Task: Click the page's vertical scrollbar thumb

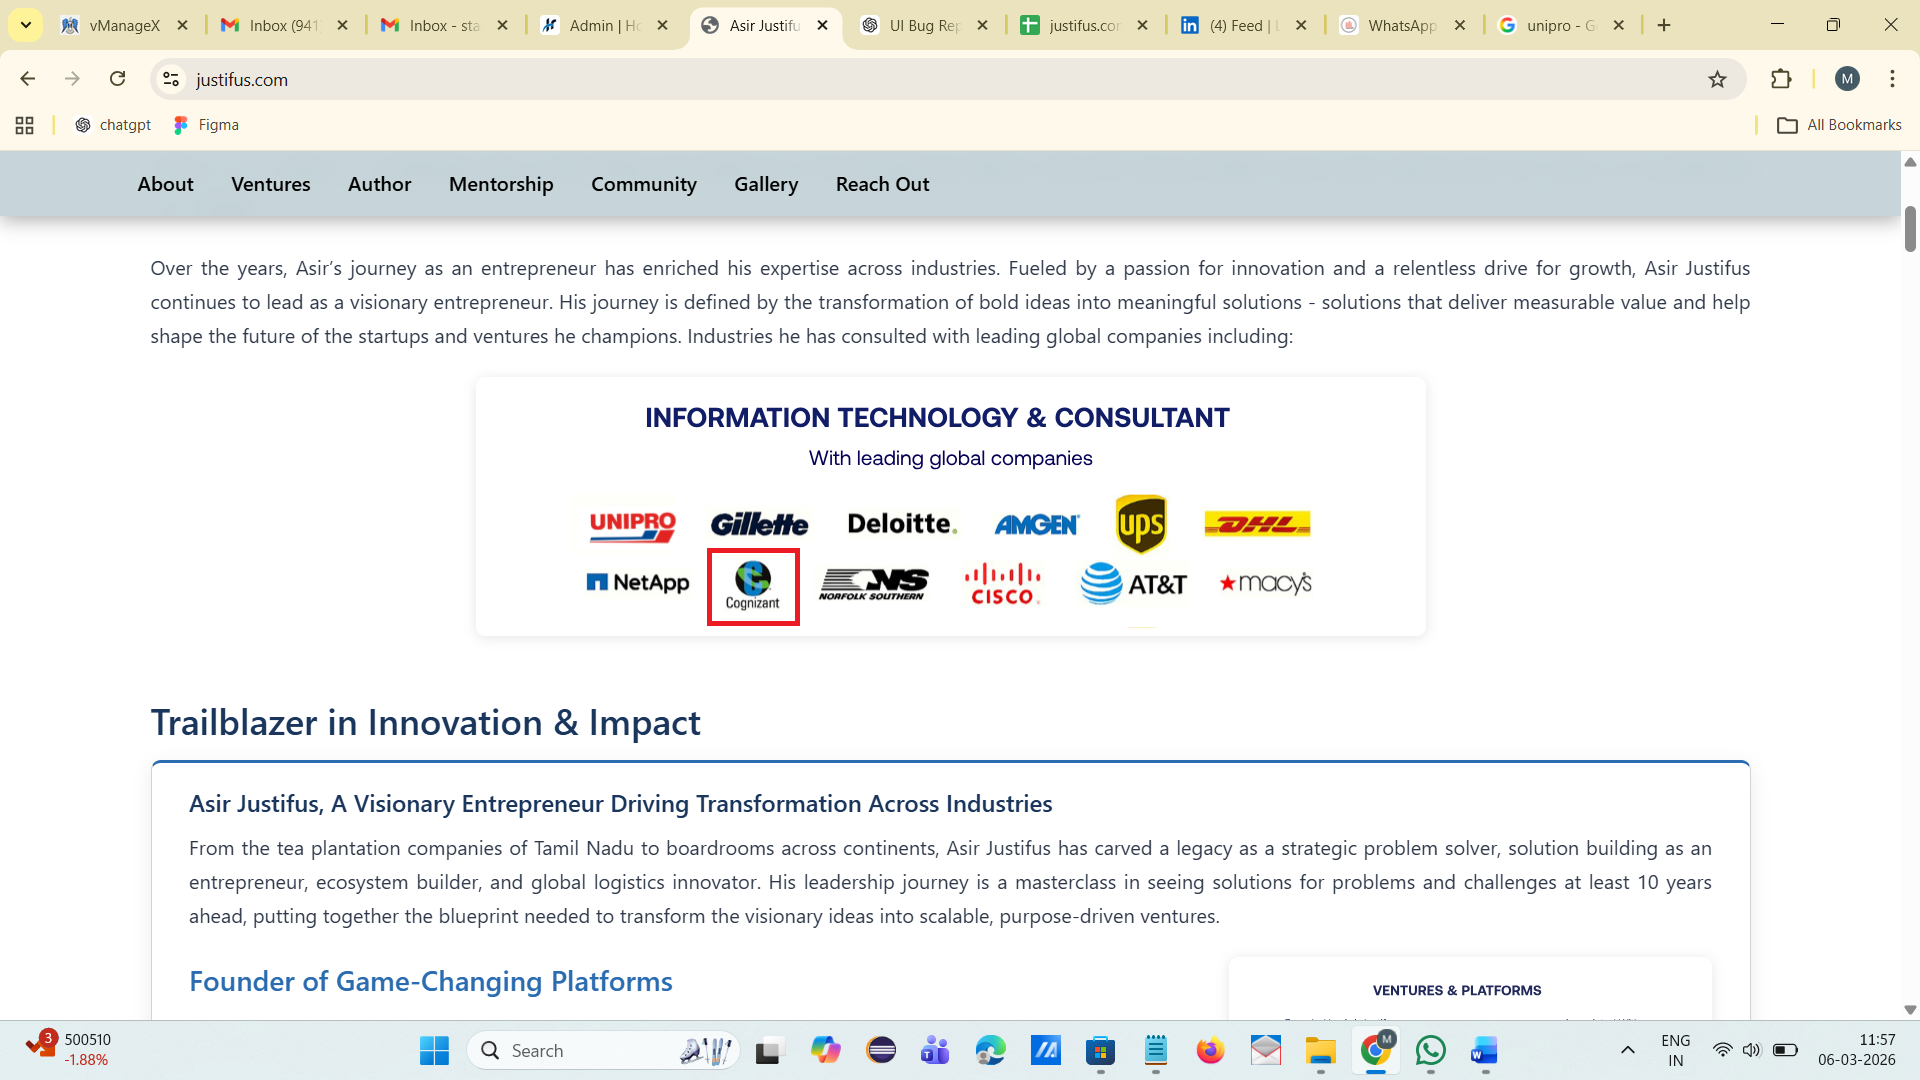Action: (x=1909, y=229)
